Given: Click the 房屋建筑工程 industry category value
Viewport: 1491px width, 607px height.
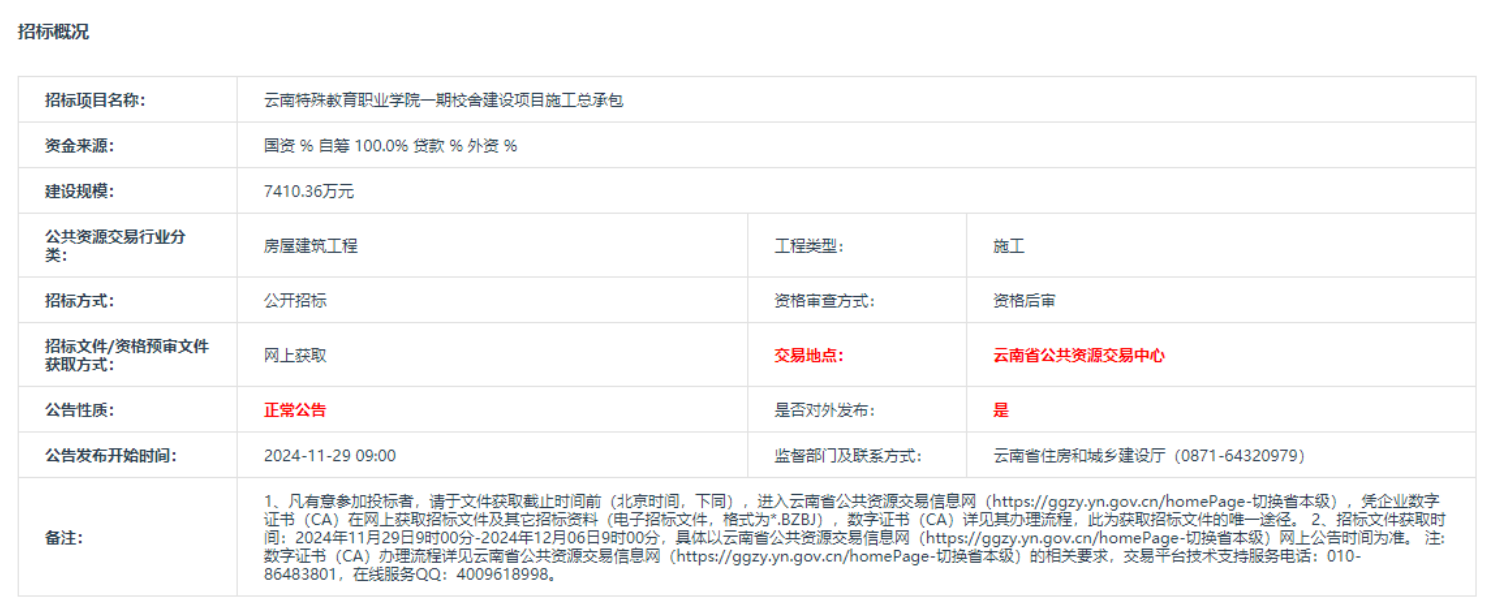Looking at the screenshot, I should (311, 246).
